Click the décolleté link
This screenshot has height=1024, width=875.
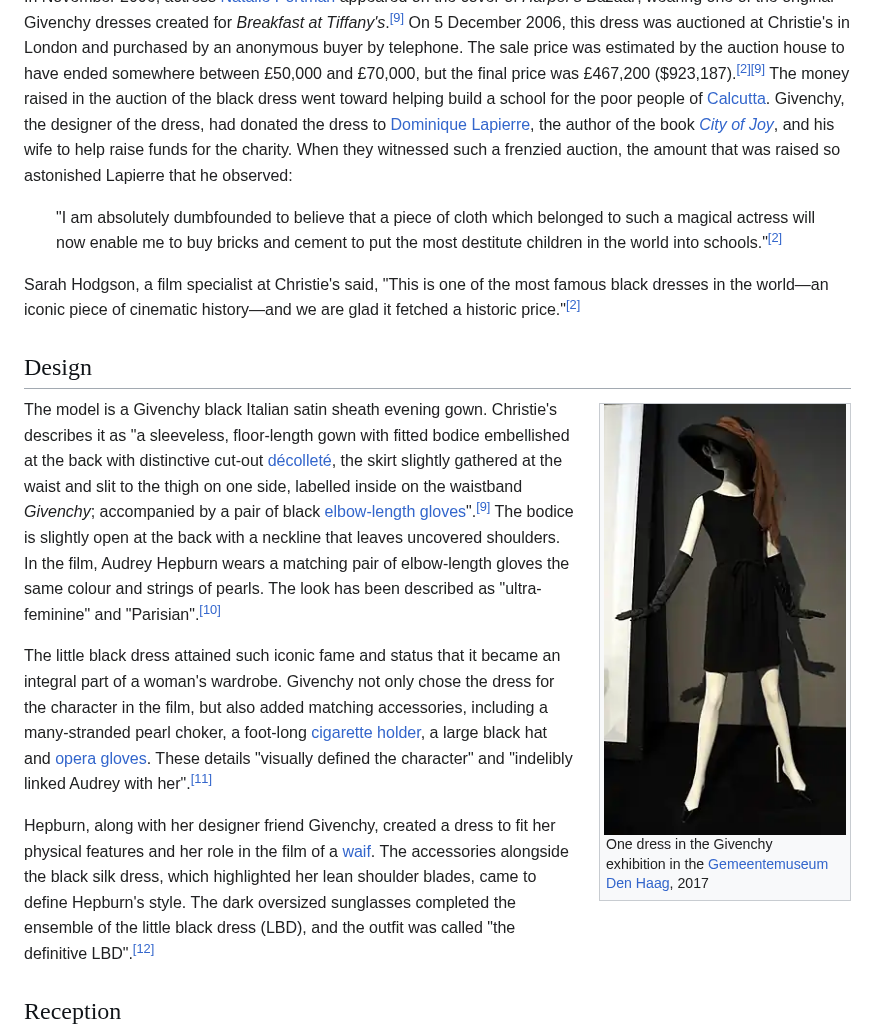pyautogui.click(x=299, y=460)
